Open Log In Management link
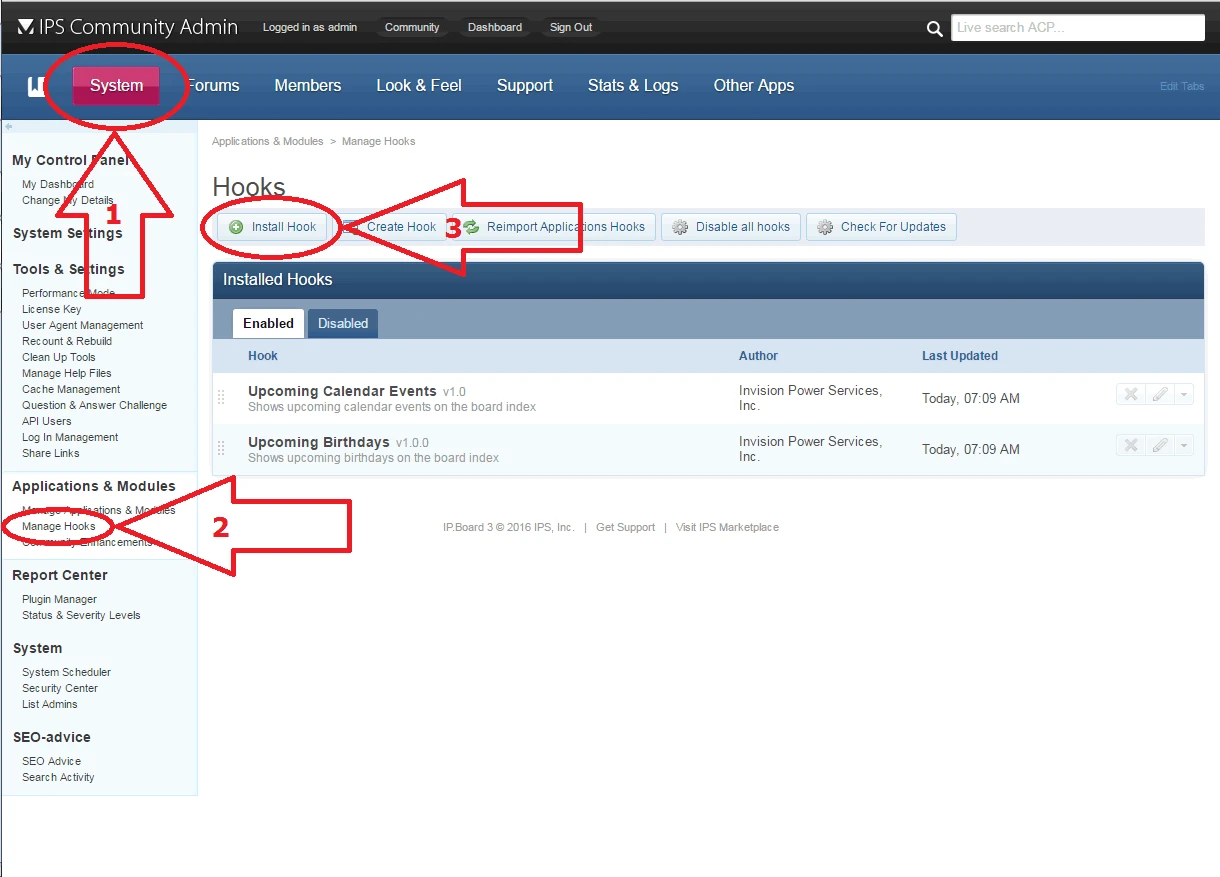 click(x=70, y=437)
